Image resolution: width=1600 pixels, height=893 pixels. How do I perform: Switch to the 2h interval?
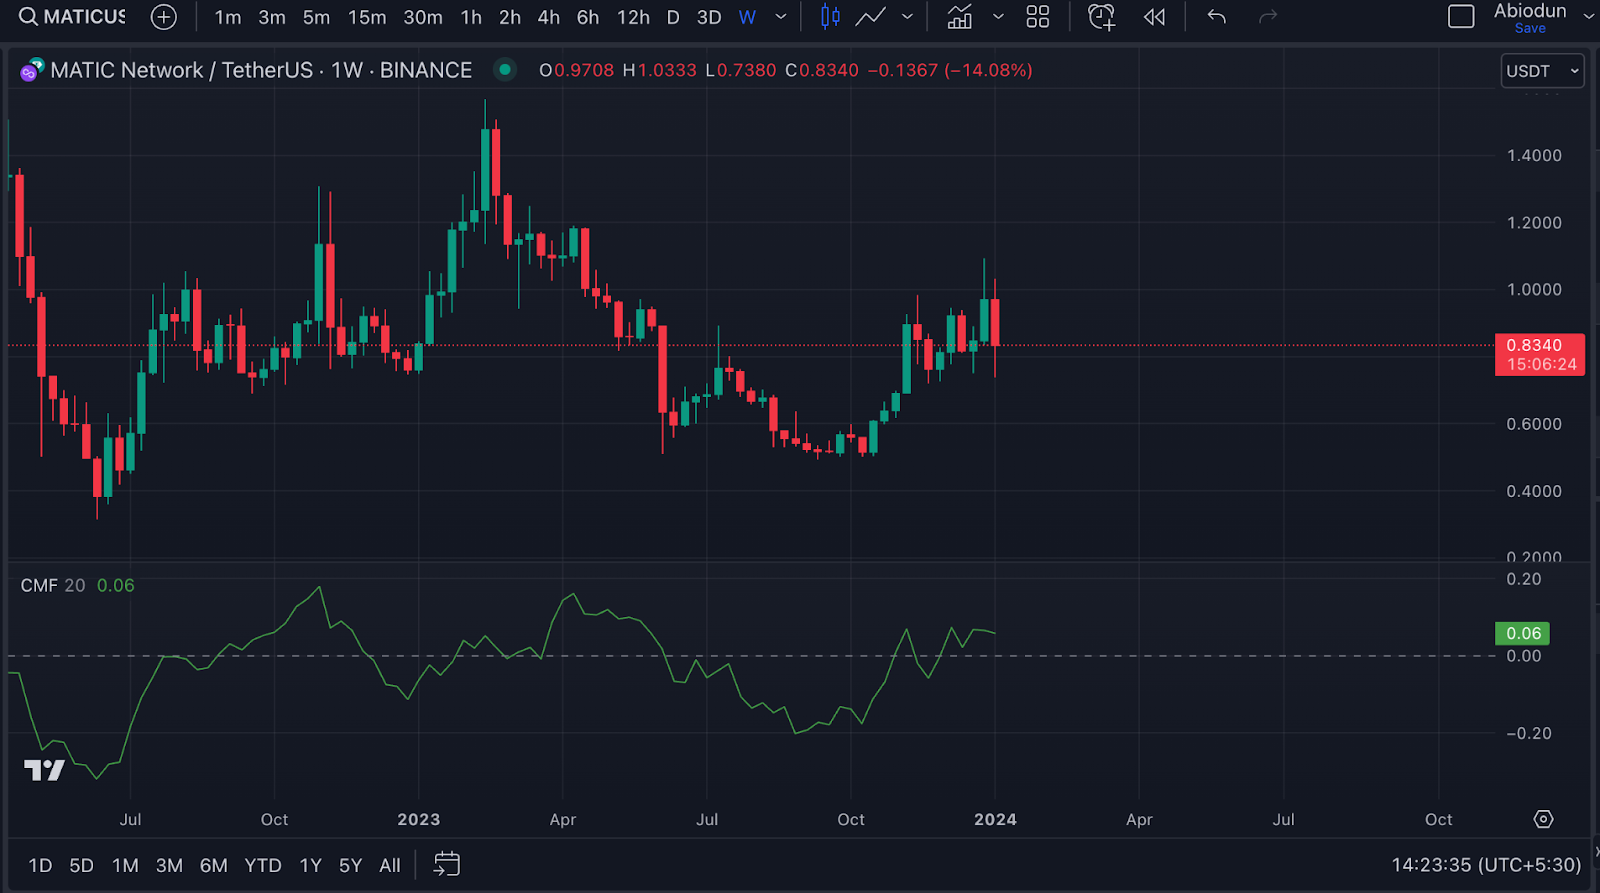click(510, 17)
